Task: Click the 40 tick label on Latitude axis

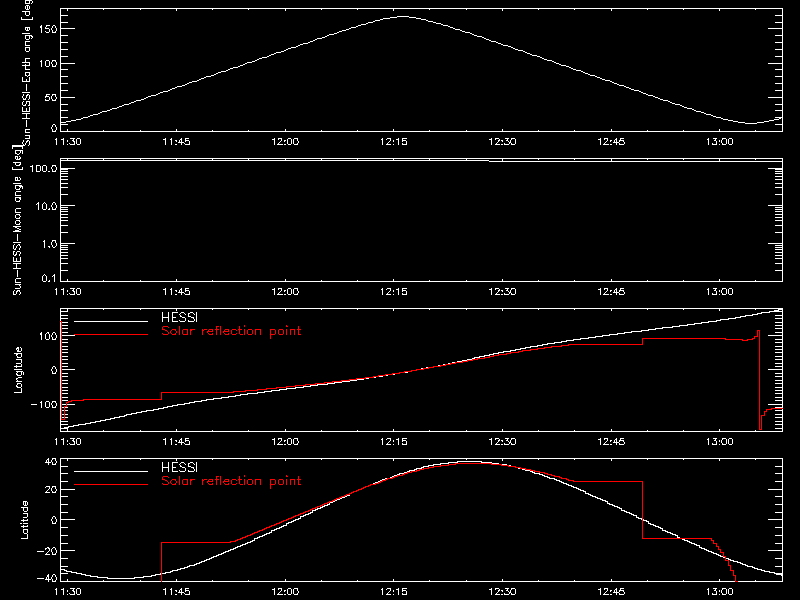Action: (x=51, y=462)
